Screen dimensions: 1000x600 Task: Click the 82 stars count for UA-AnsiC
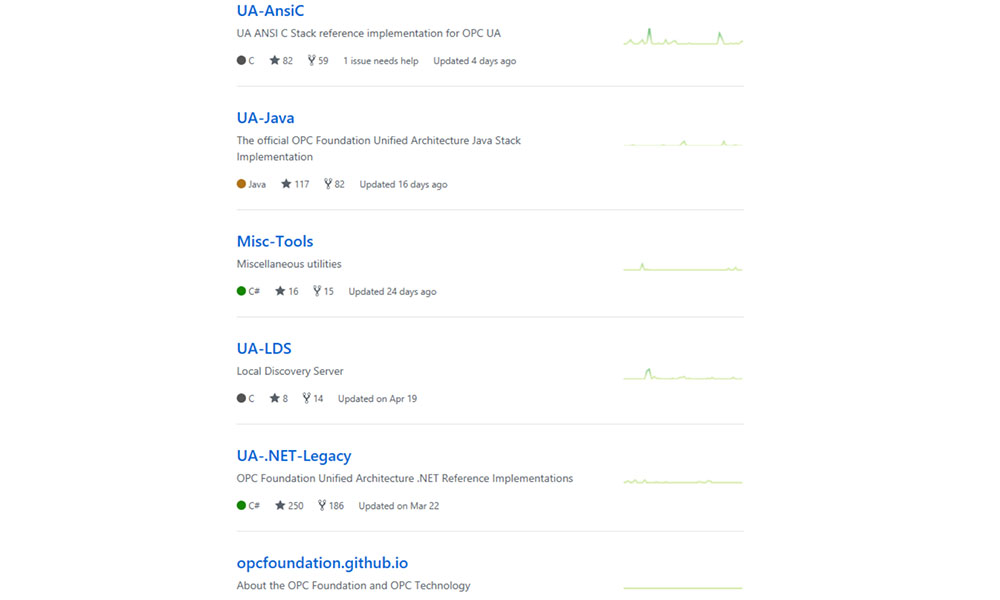pos(288,61)
